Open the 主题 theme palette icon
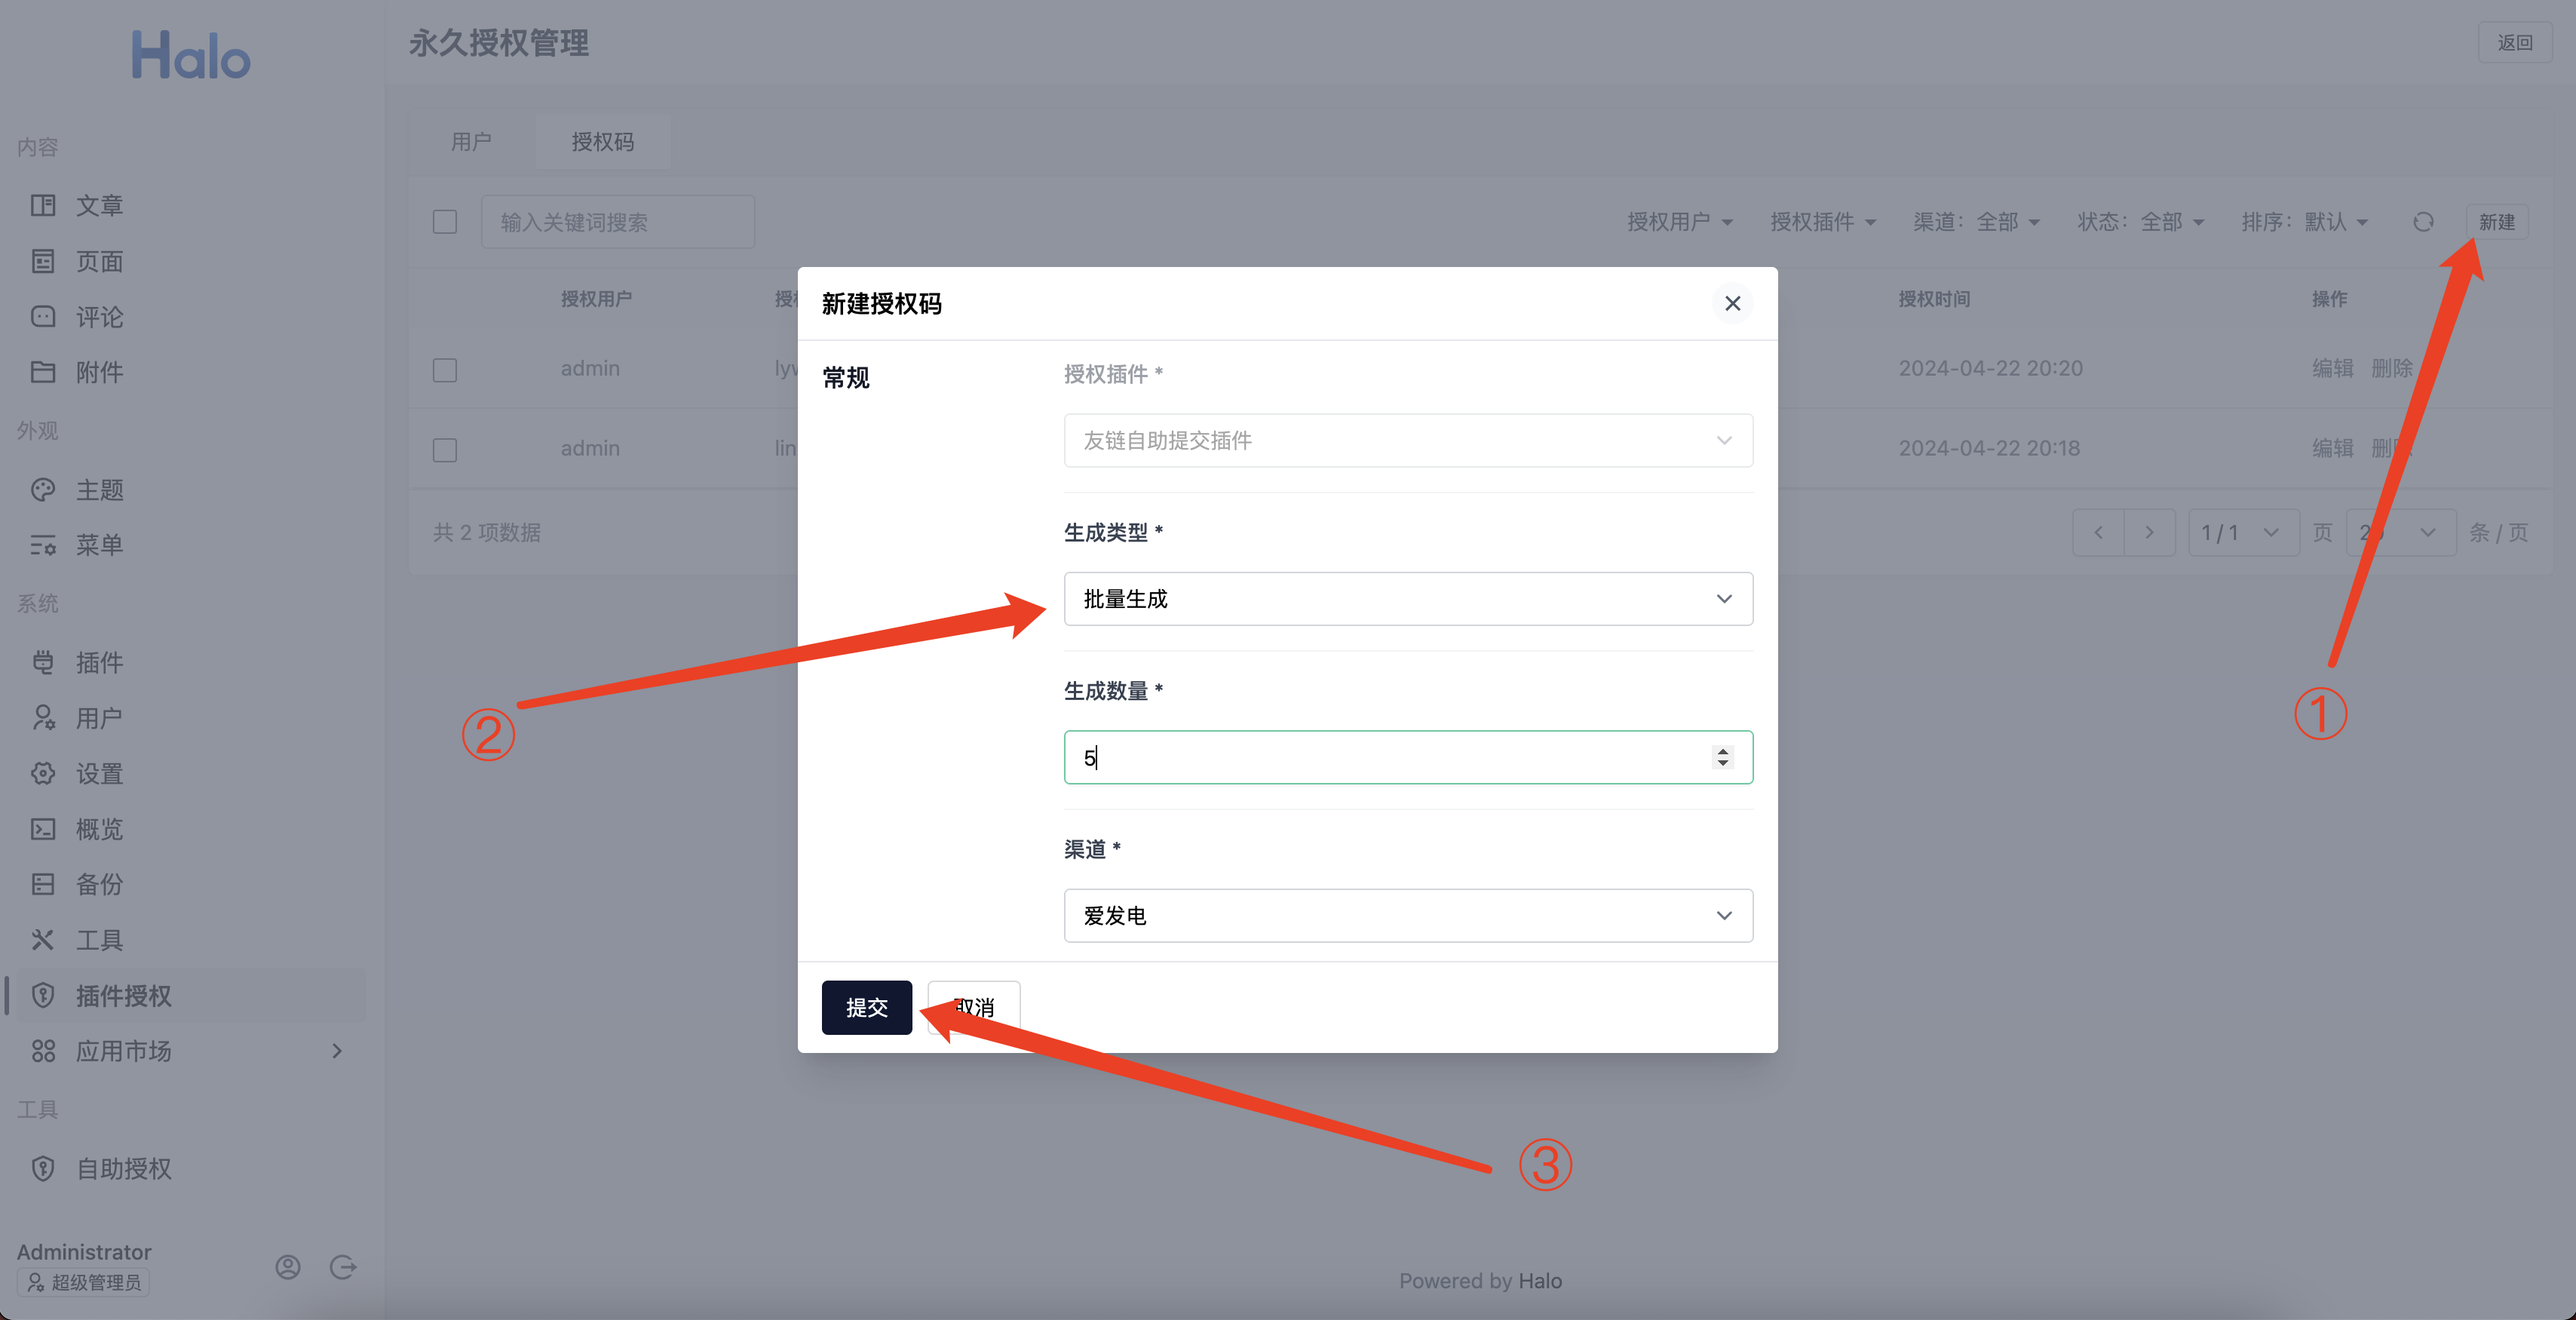 pos(43,489)
